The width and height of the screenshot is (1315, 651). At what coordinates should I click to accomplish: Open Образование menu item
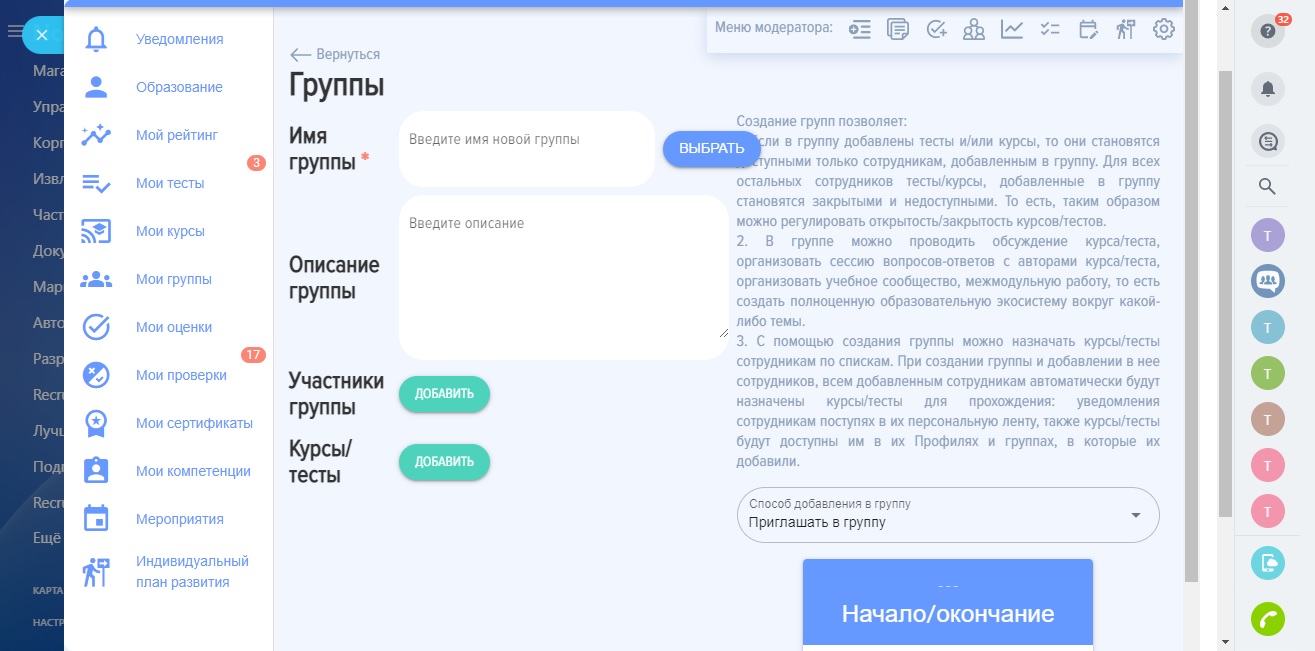(179, 87)
